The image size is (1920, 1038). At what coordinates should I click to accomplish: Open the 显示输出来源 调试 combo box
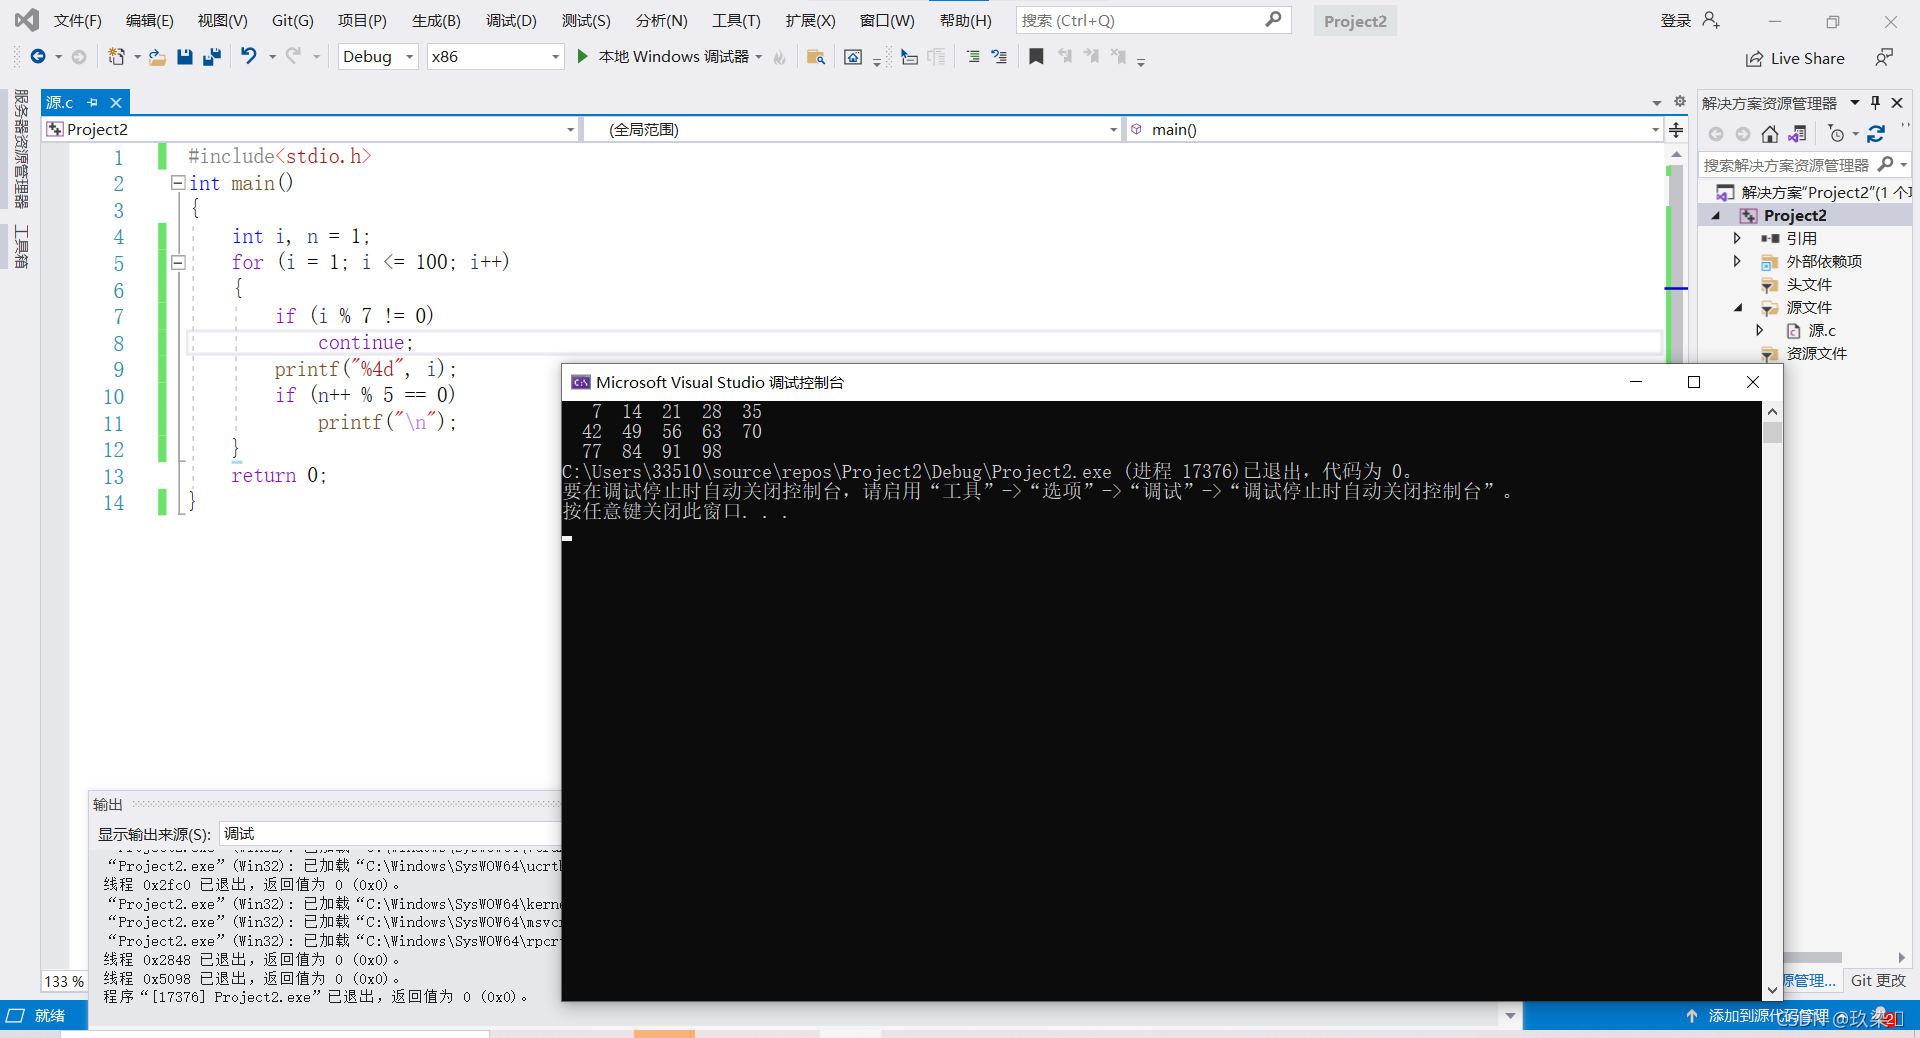point(390,834)
